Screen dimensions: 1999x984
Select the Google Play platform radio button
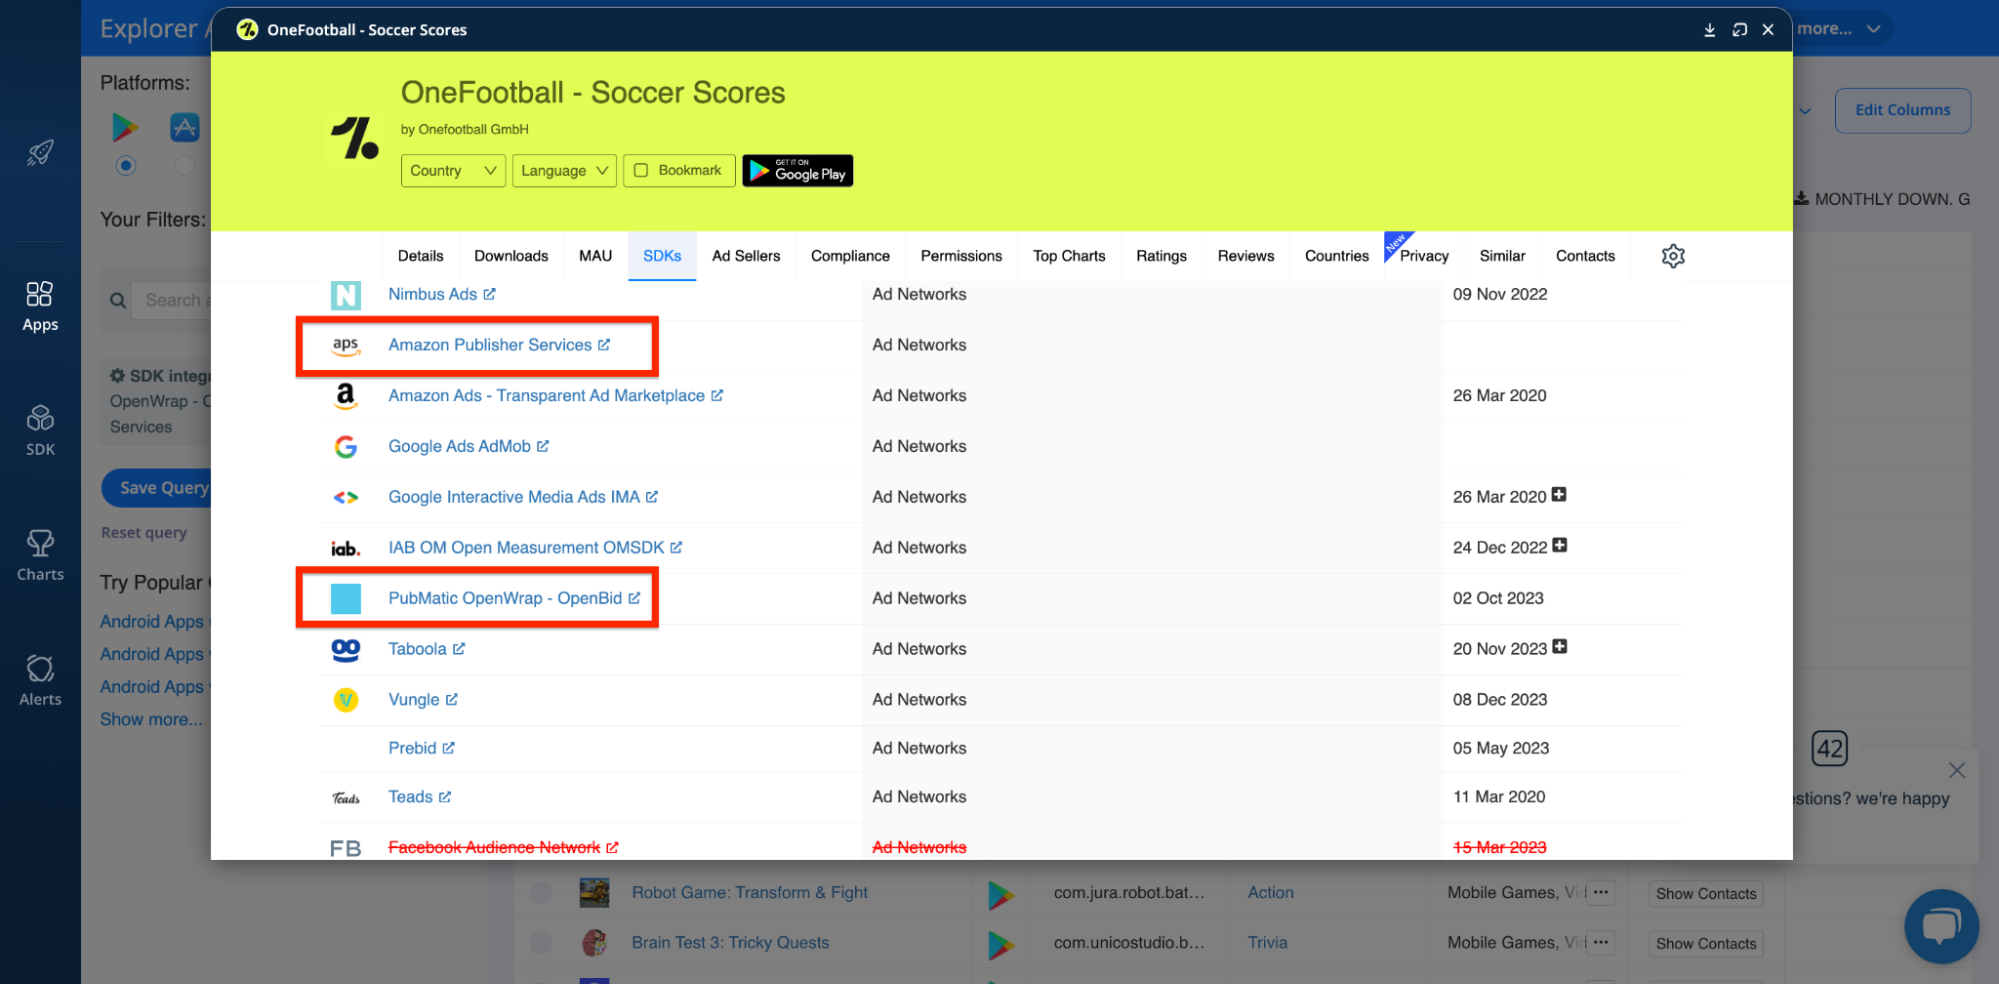point(125,165)
